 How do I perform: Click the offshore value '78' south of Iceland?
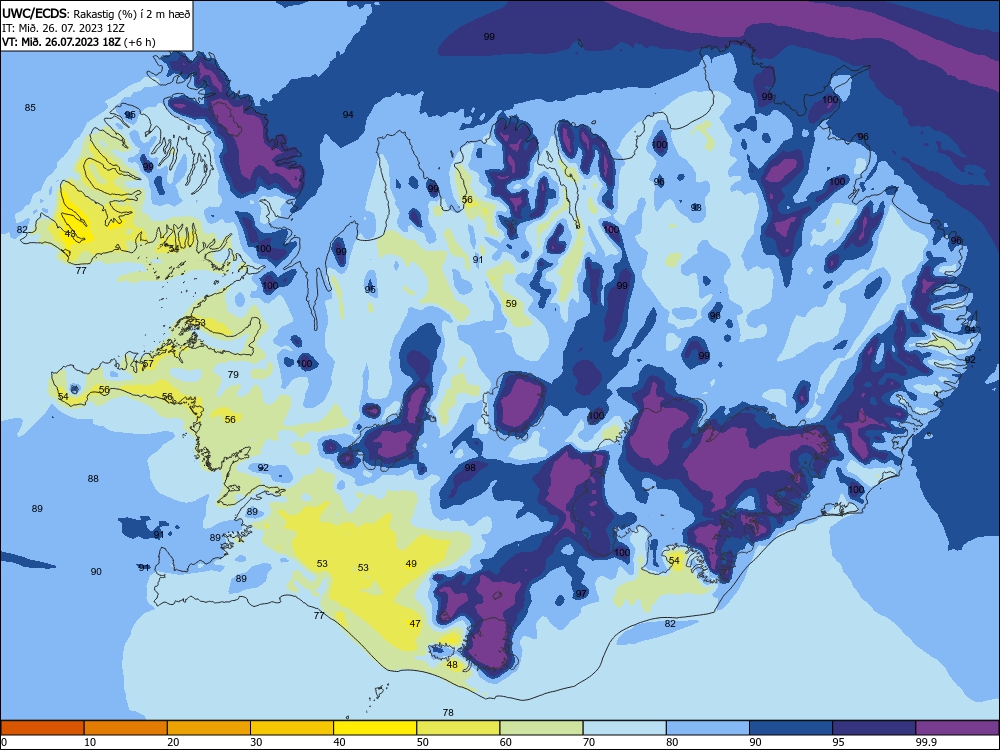[x=448, y=712]
